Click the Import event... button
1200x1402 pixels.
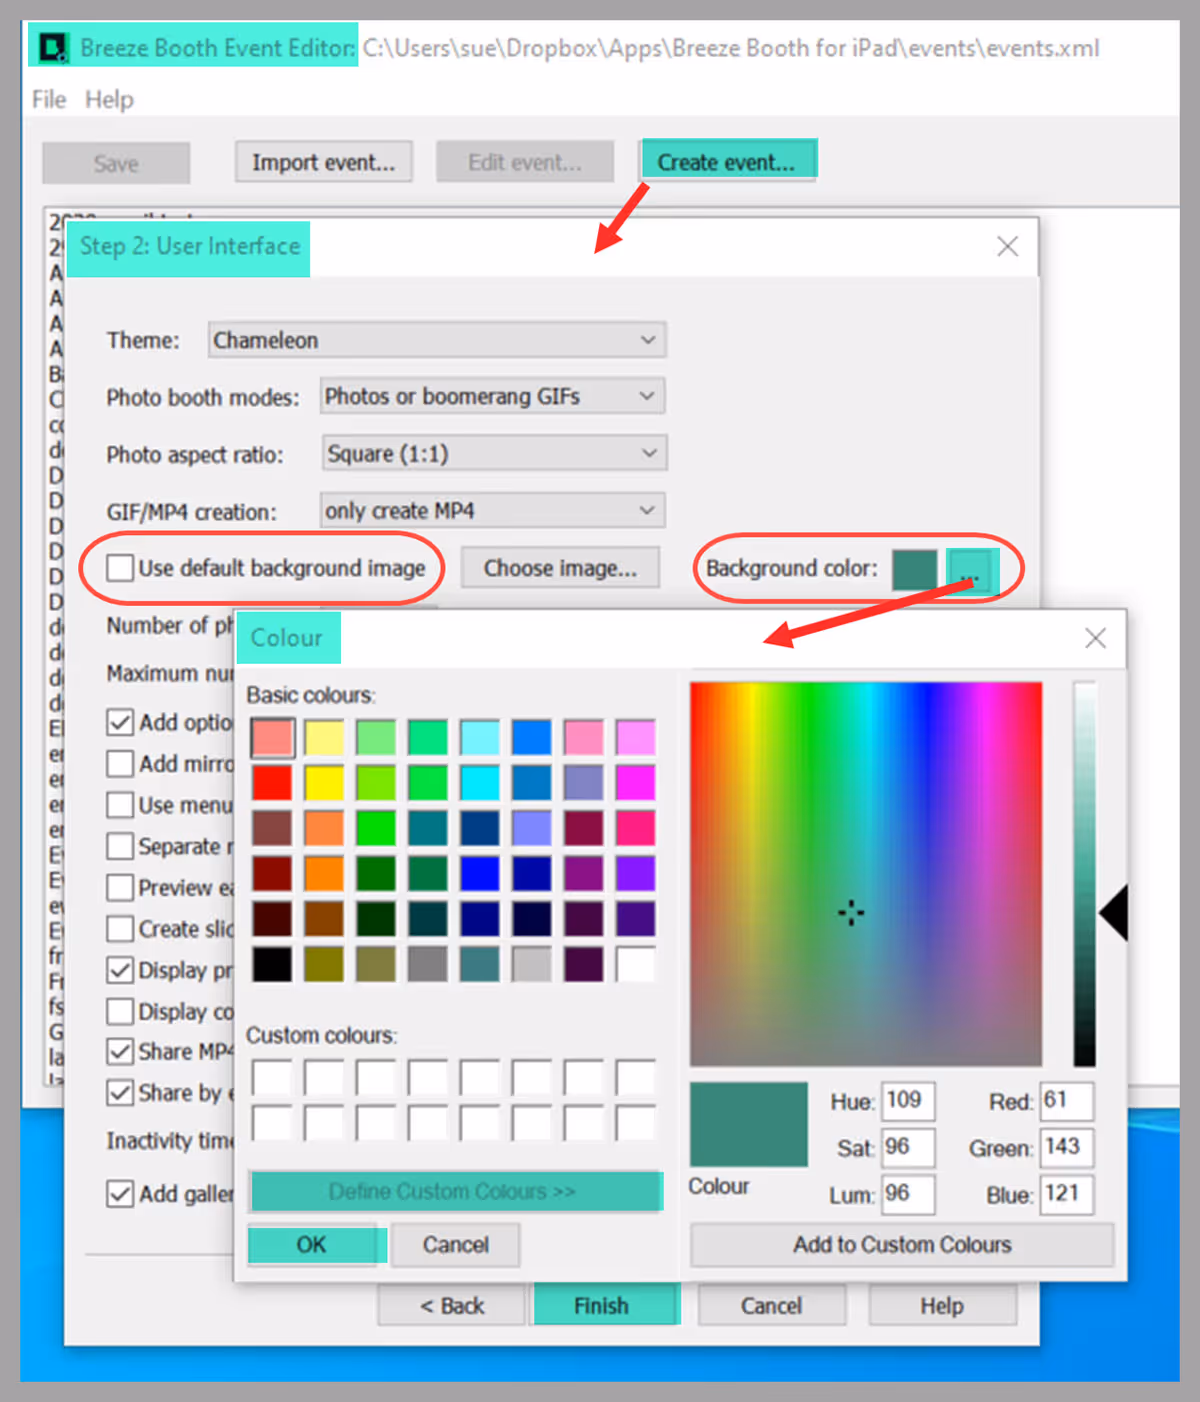pyautogui.click(x=324, y=162)
